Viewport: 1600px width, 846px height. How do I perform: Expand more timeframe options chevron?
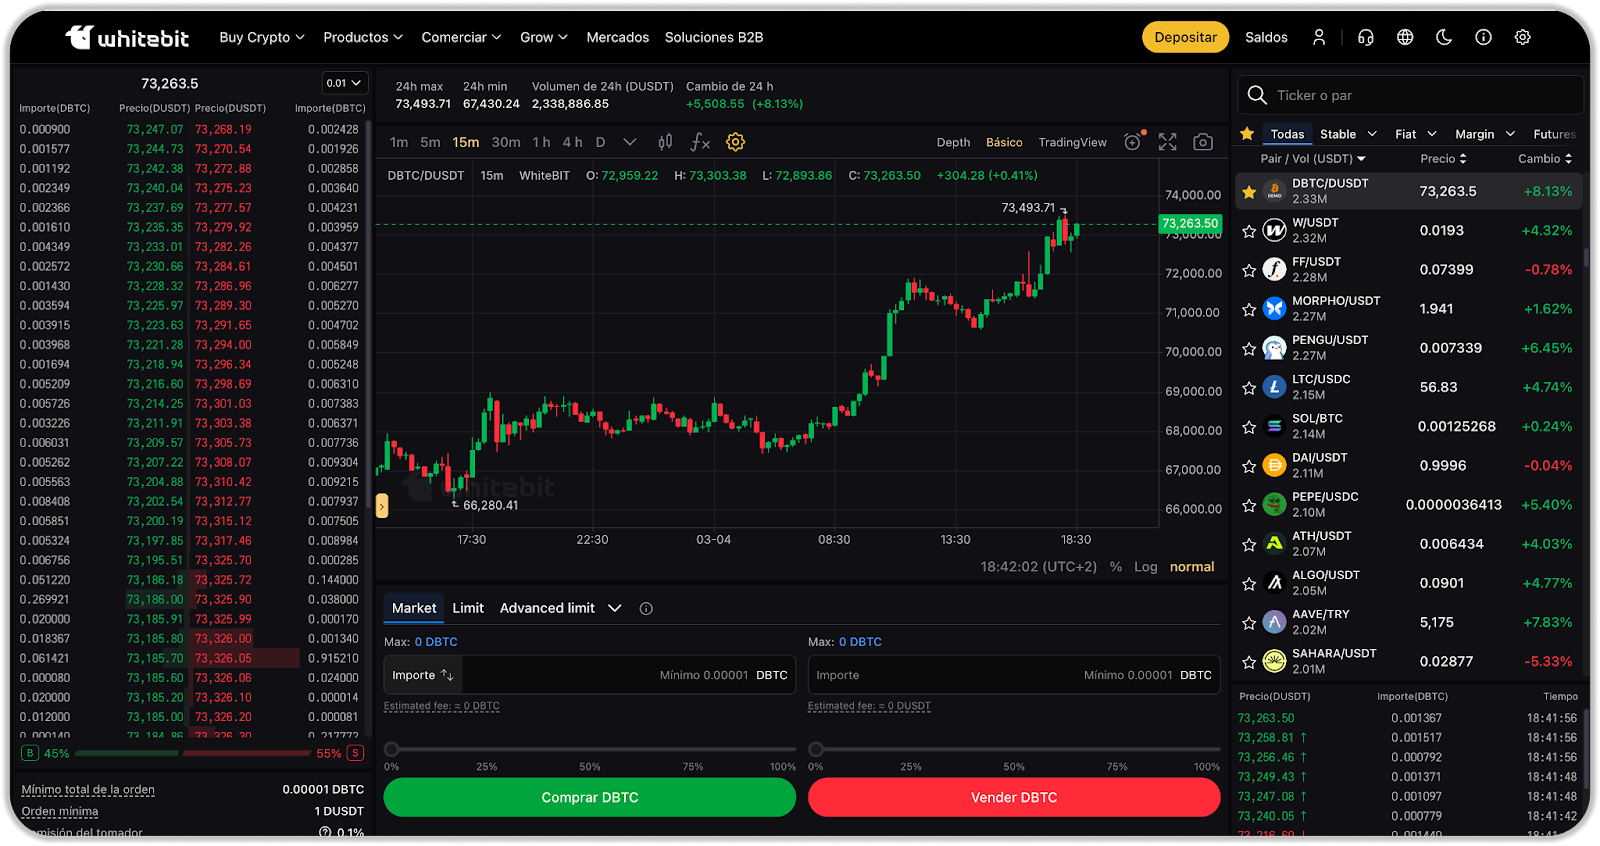pyautogui.click(x=629, y=142)
